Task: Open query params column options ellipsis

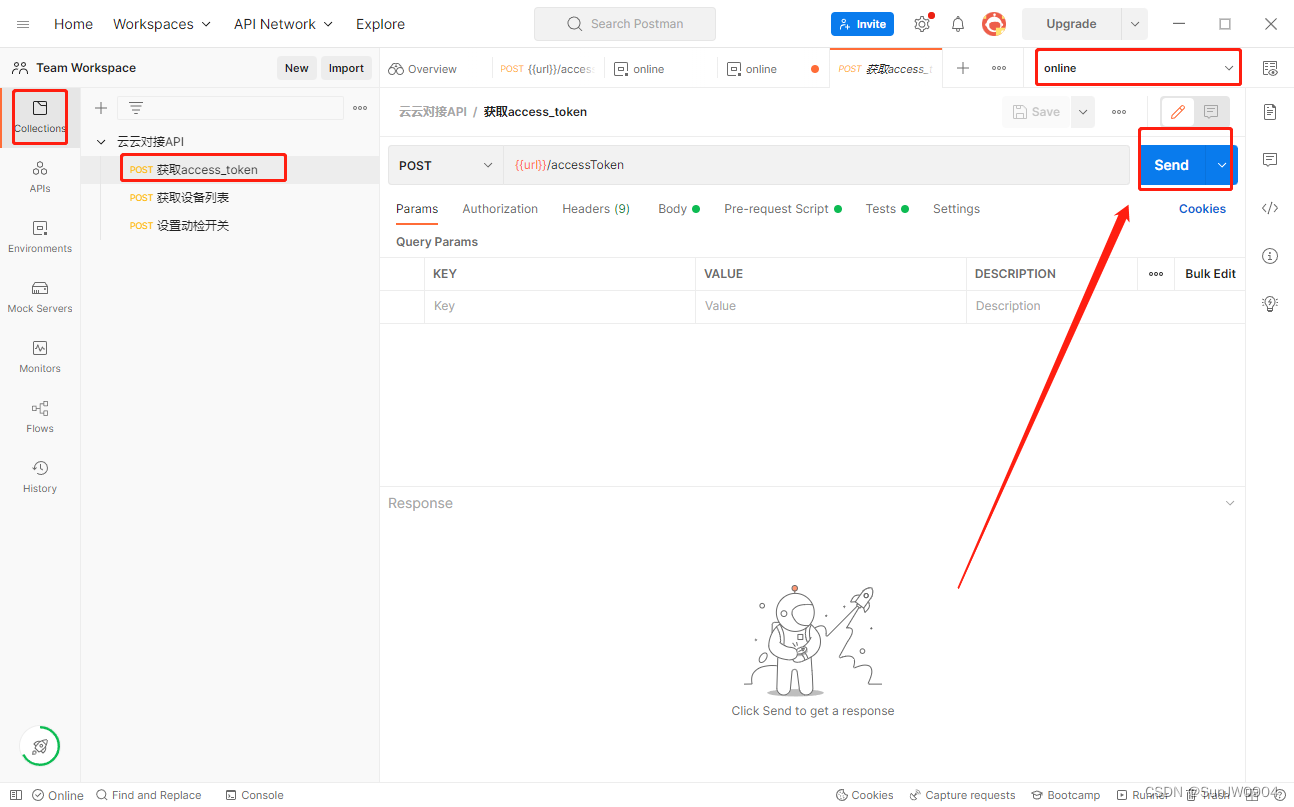Action: click(1156, 274)
